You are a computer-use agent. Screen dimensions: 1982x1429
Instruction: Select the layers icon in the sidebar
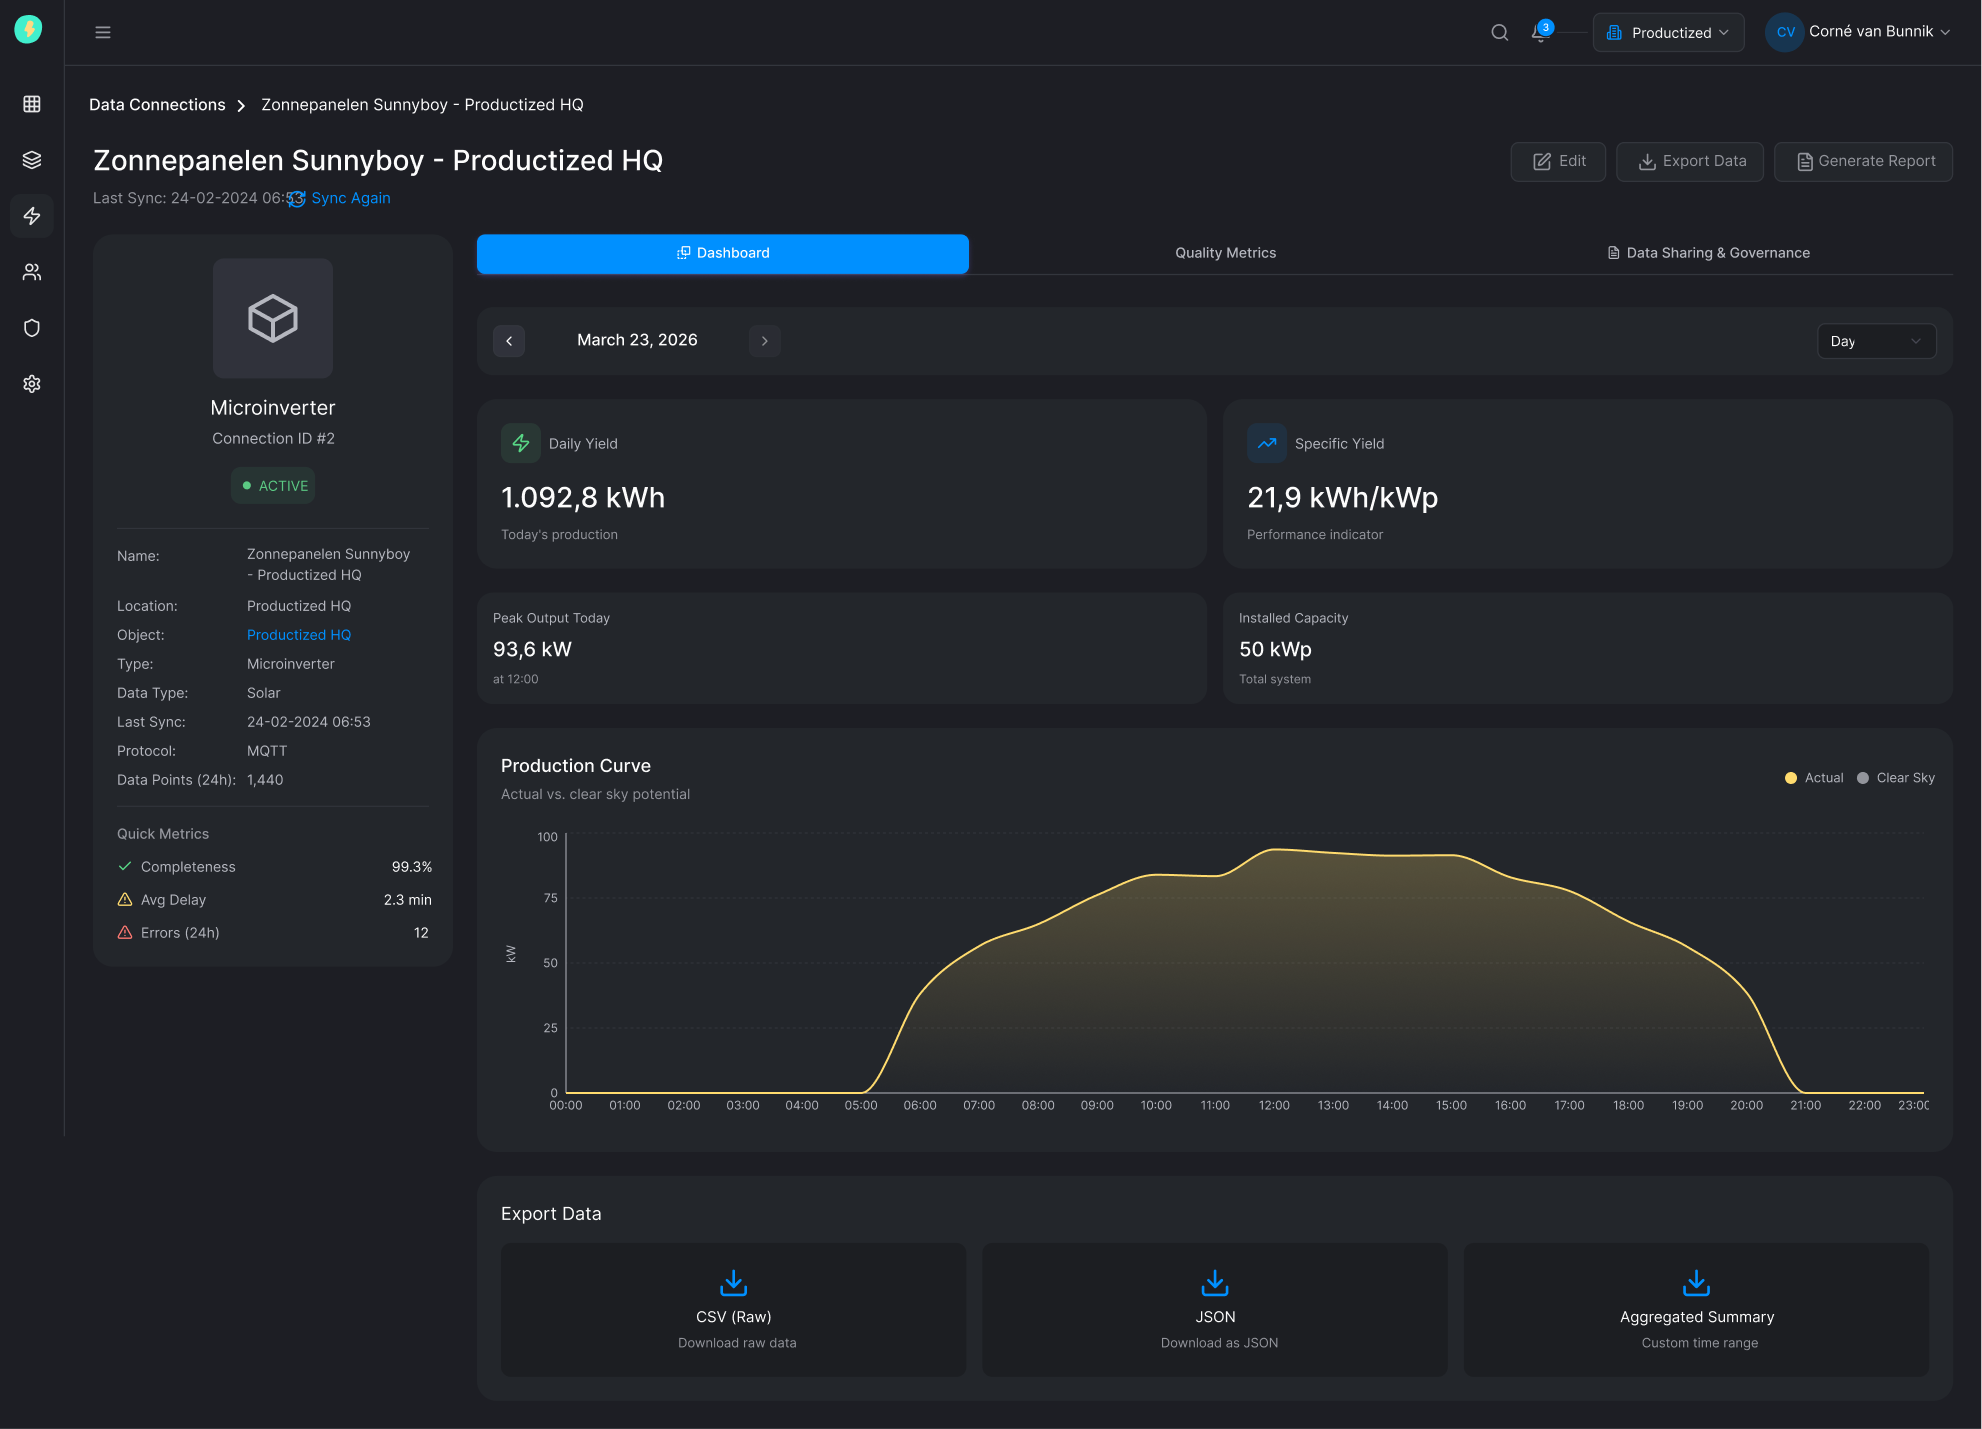click(31, 159)
